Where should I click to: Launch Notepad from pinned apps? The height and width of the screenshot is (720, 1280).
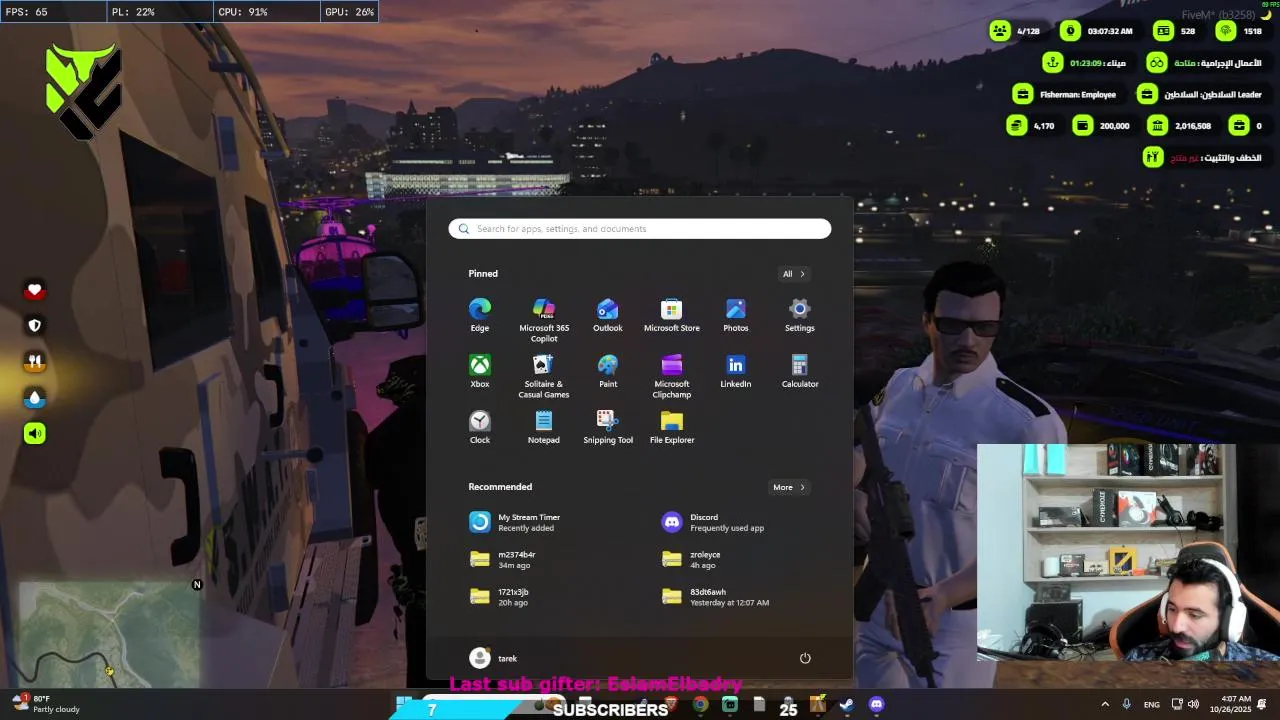coord(544,426)
